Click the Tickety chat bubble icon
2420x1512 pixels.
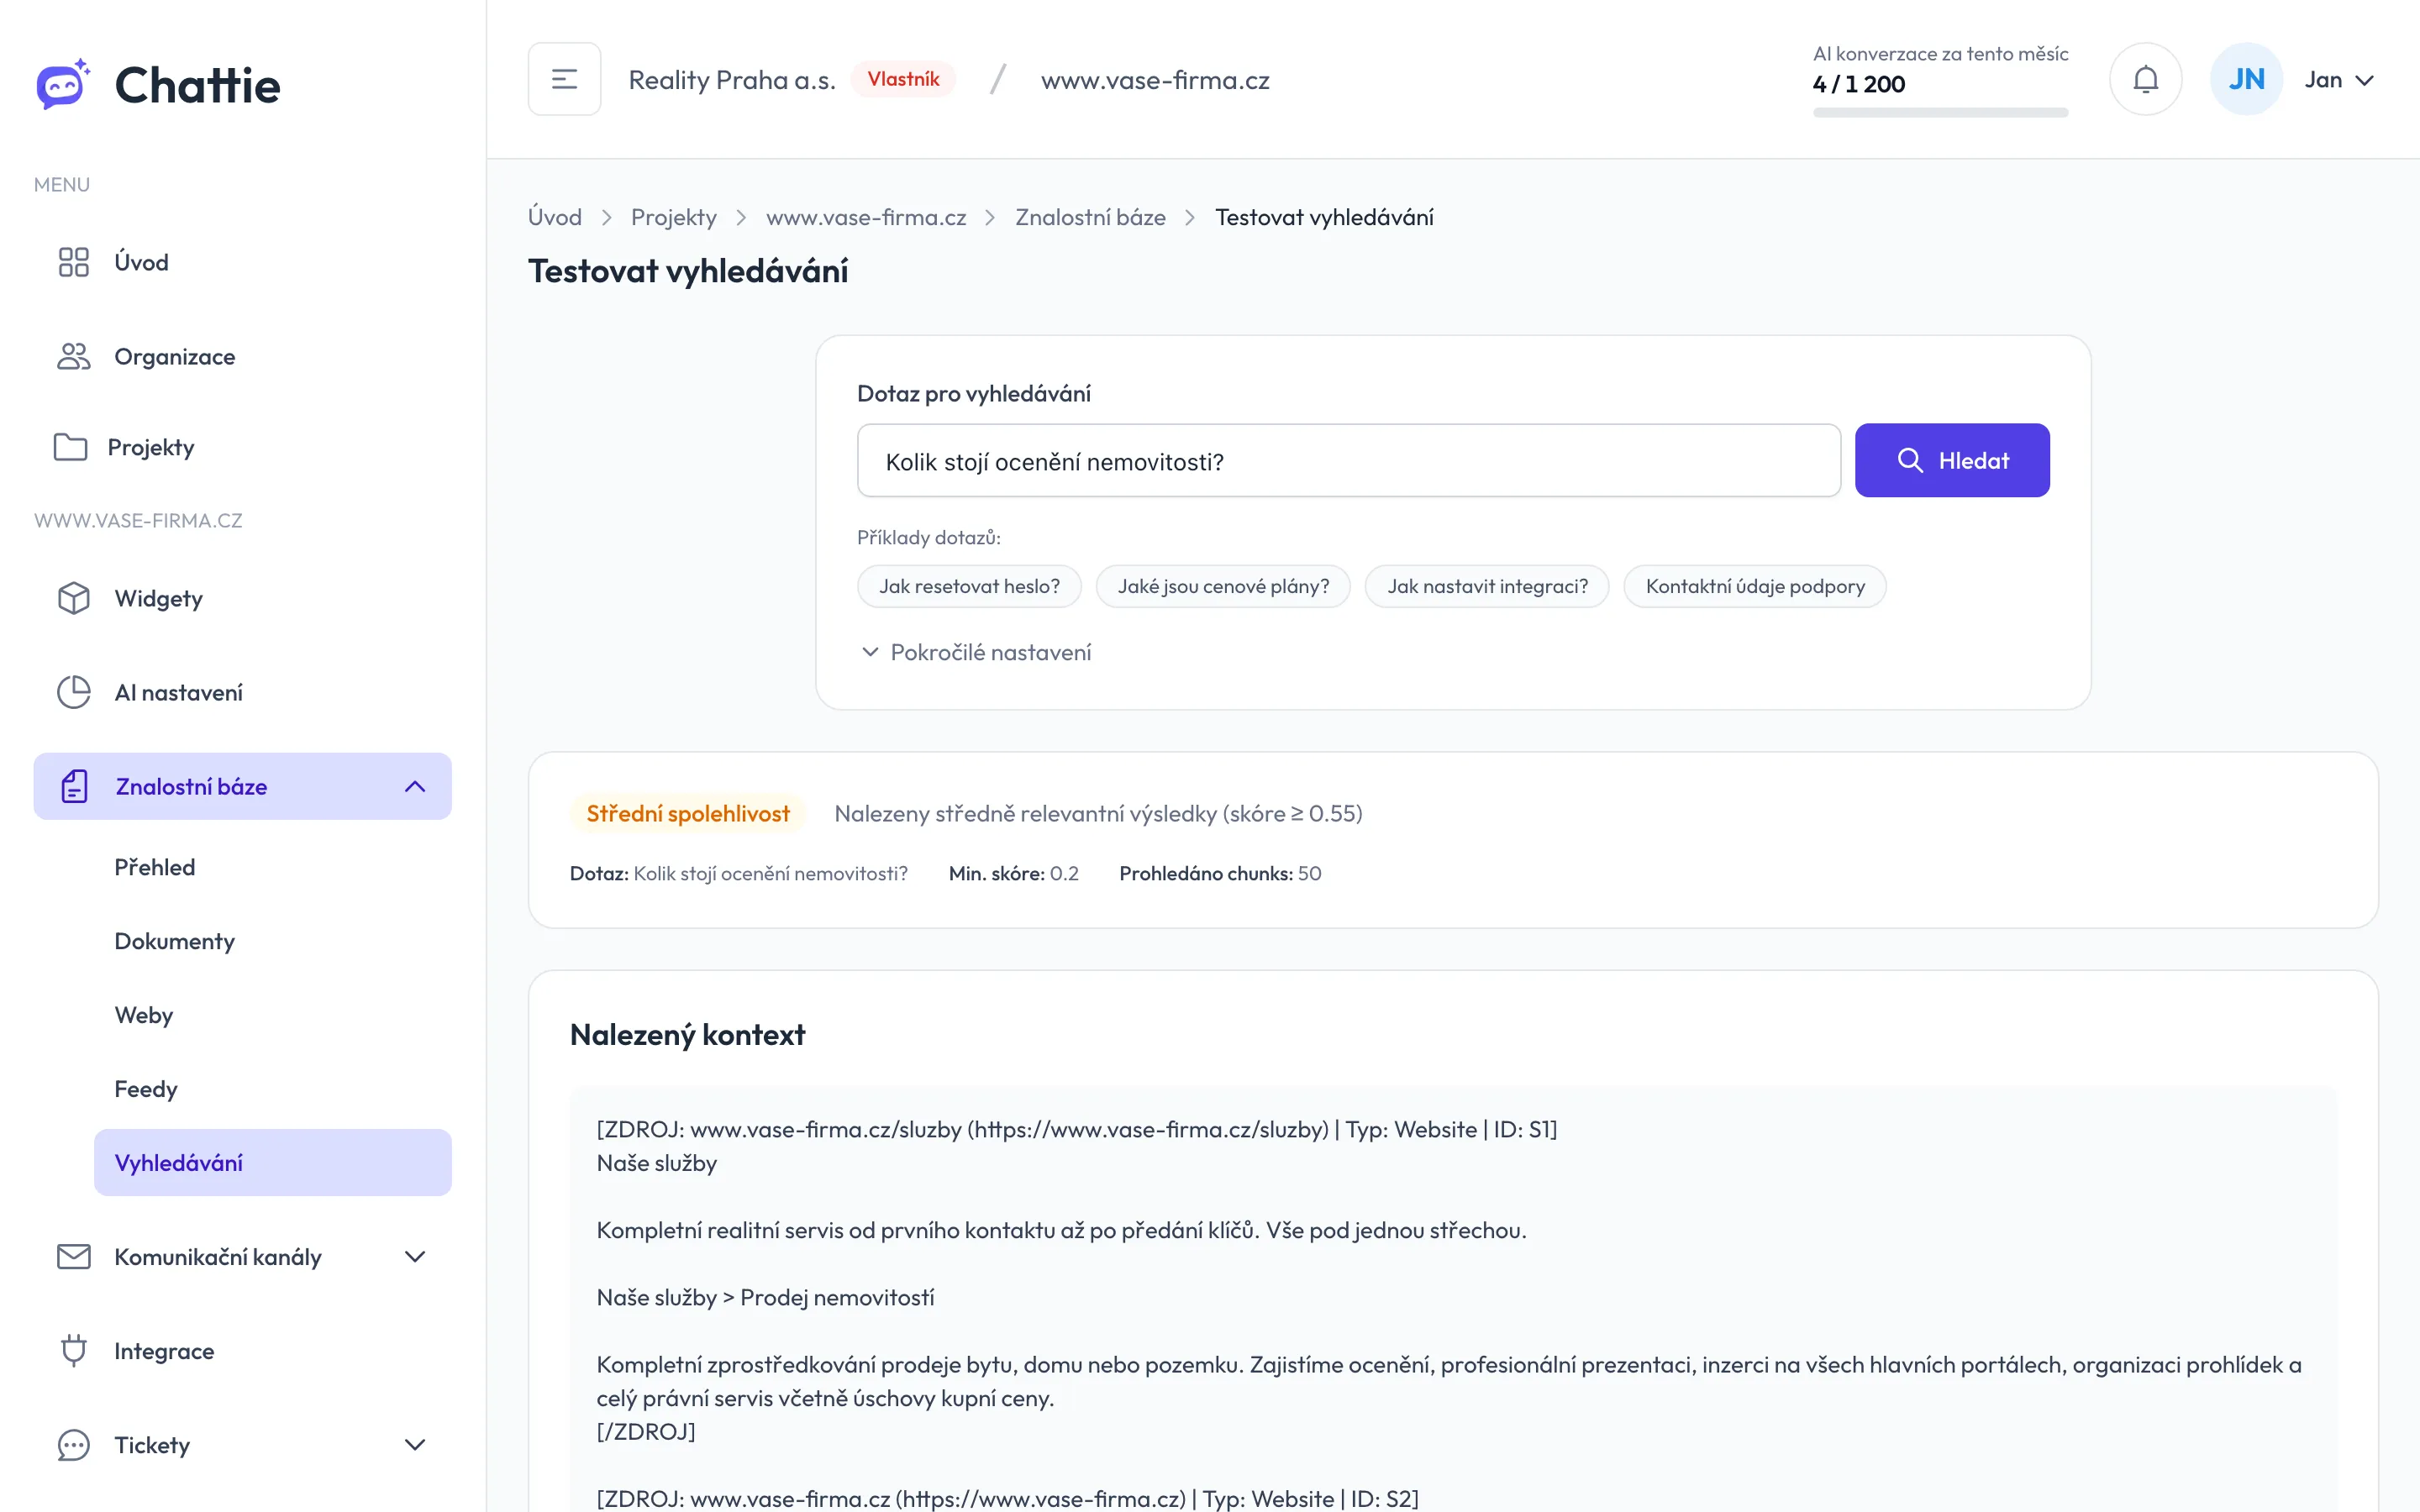pyautogui.click(x=74, y=1445)
